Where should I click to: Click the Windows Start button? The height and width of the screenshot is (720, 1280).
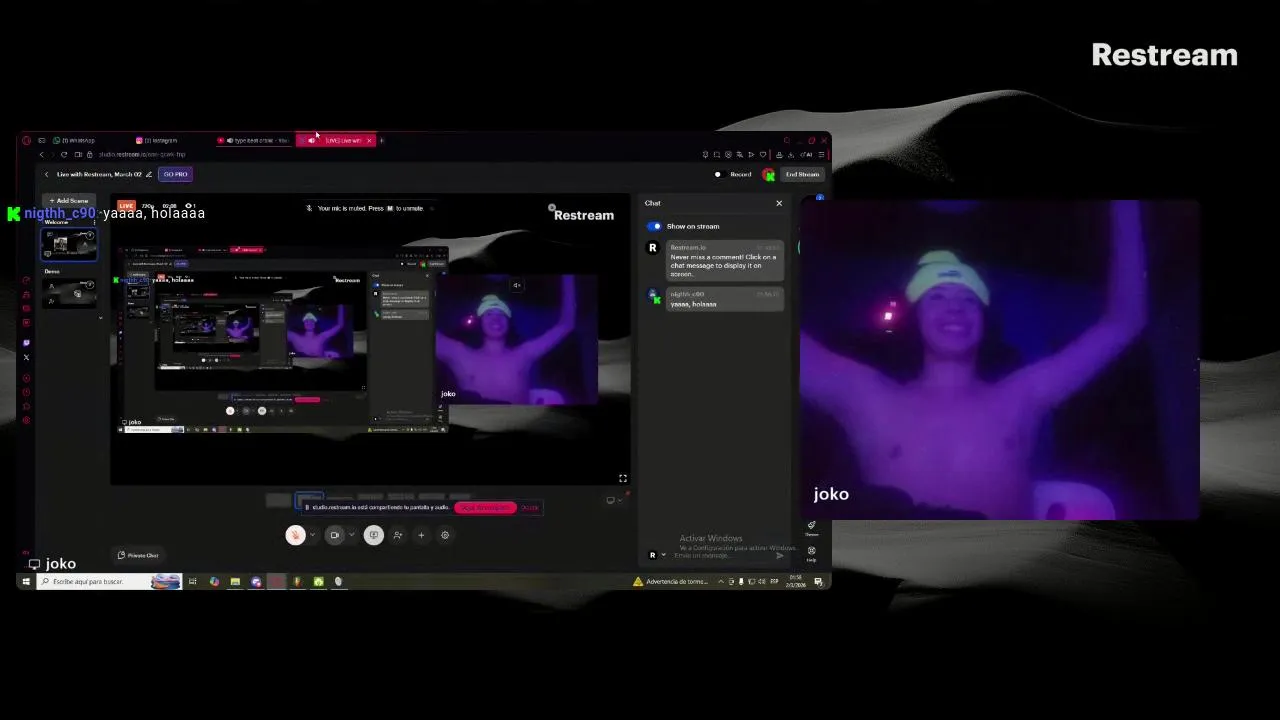click(27, 581)
